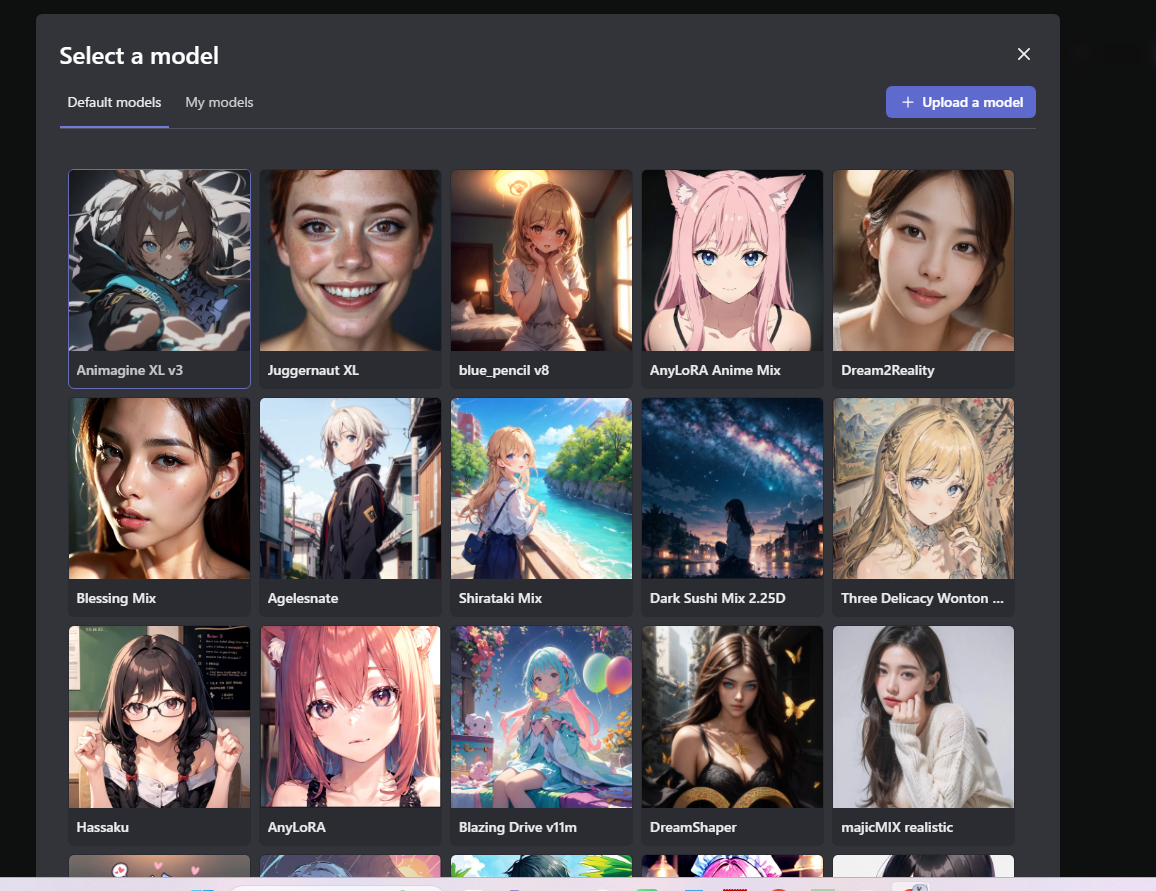1156x891 pixels.
Task: Switch to the My models tab
Action: click(x=219, y=101)
